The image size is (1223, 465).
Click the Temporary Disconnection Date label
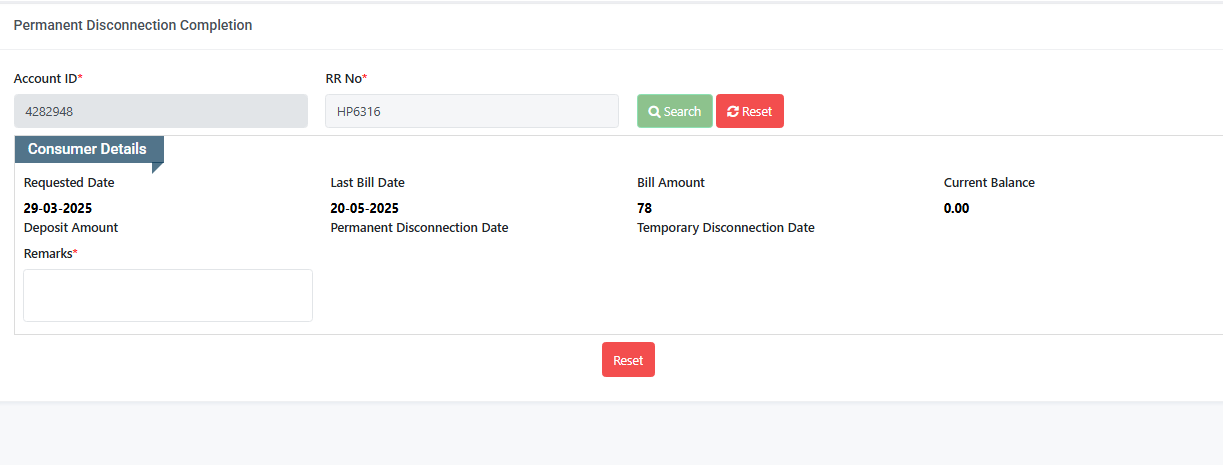point(726,227)
